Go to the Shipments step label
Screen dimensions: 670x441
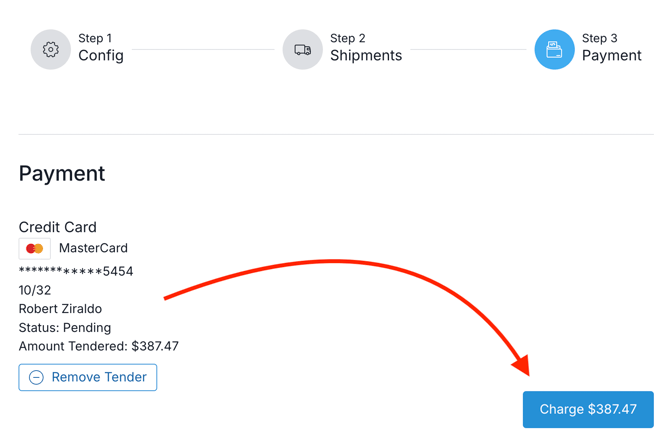(366, 56)
